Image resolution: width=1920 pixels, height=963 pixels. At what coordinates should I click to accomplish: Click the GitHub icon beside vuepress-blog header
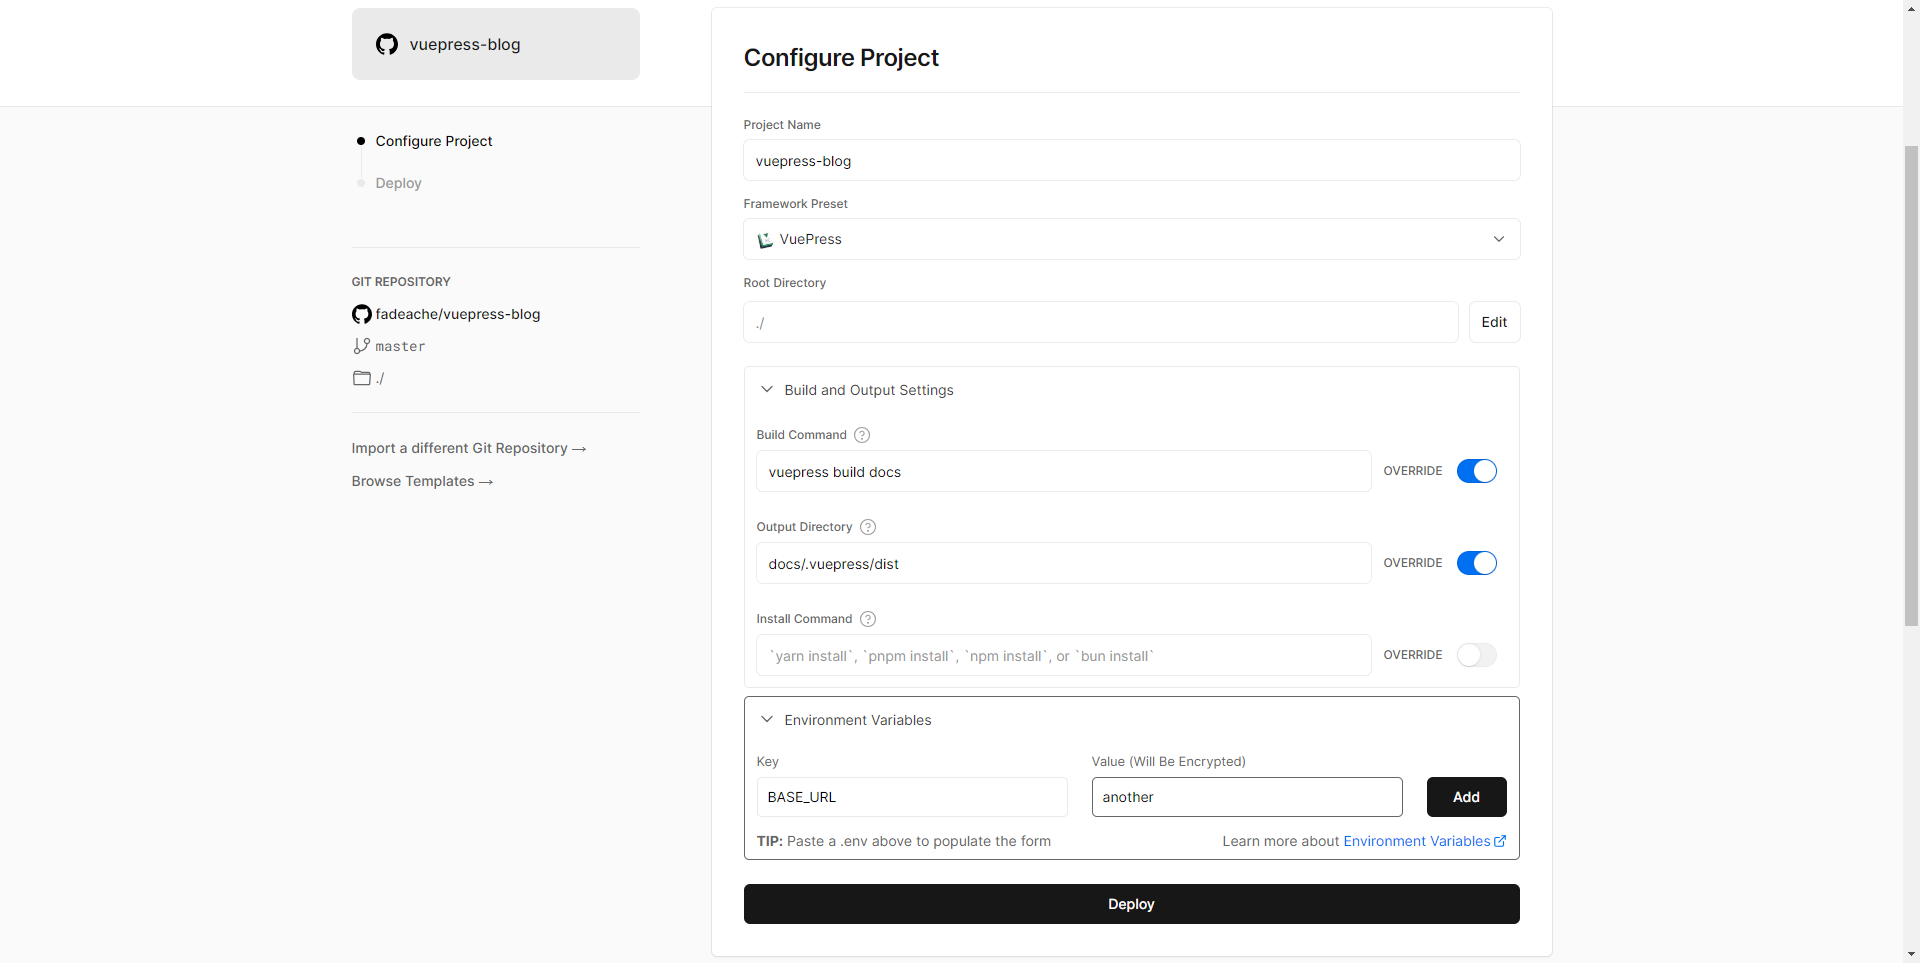point(387,44)
